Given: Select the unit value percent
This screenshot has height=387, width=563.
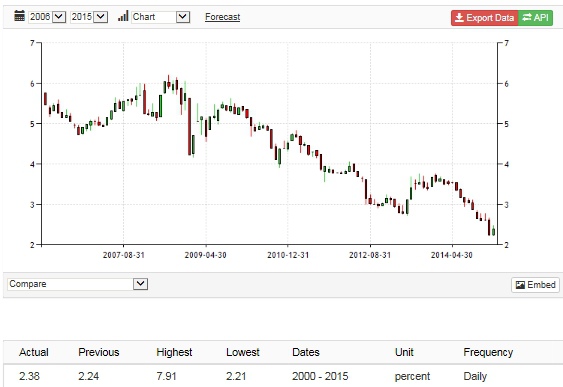Looking at the screenshot, I should (412, 376).
